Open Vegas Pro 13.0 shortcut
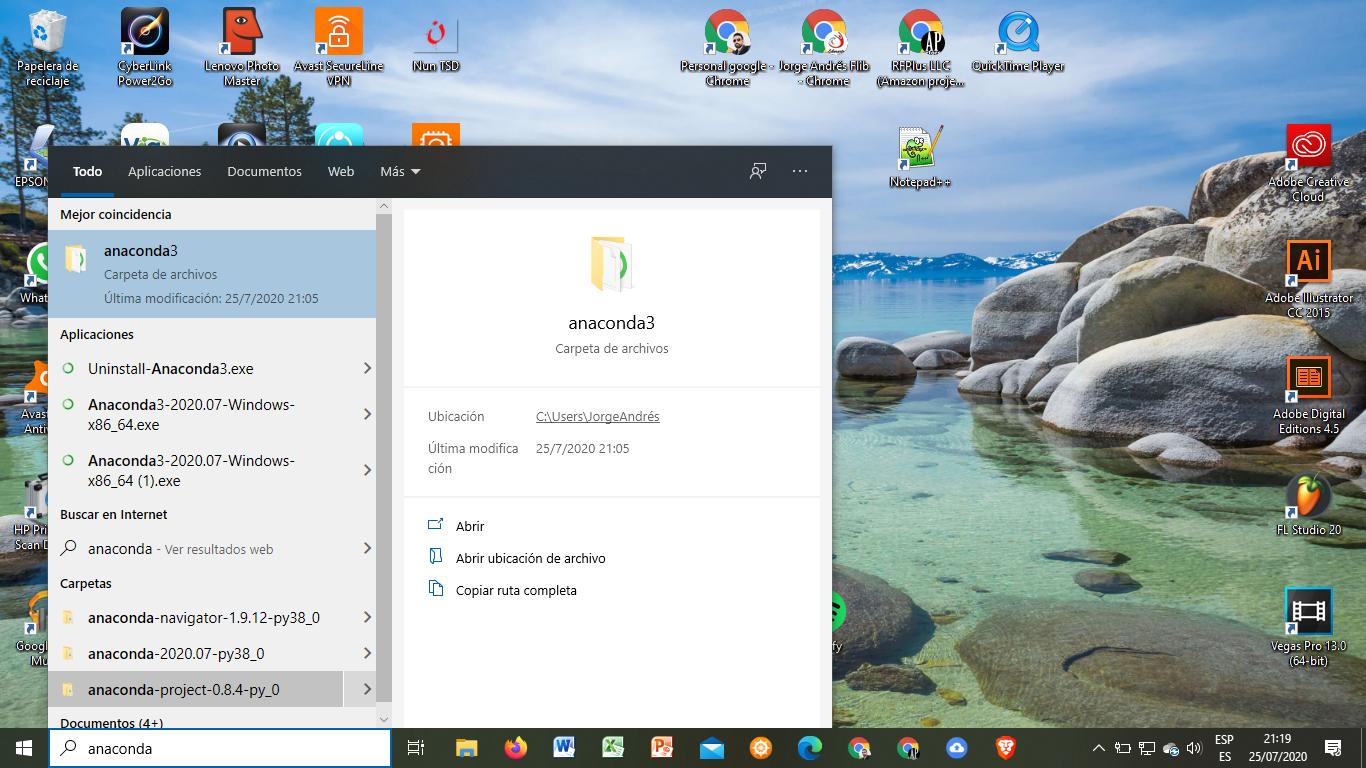The image size is (1366, 768). [x=1308, y=627]
